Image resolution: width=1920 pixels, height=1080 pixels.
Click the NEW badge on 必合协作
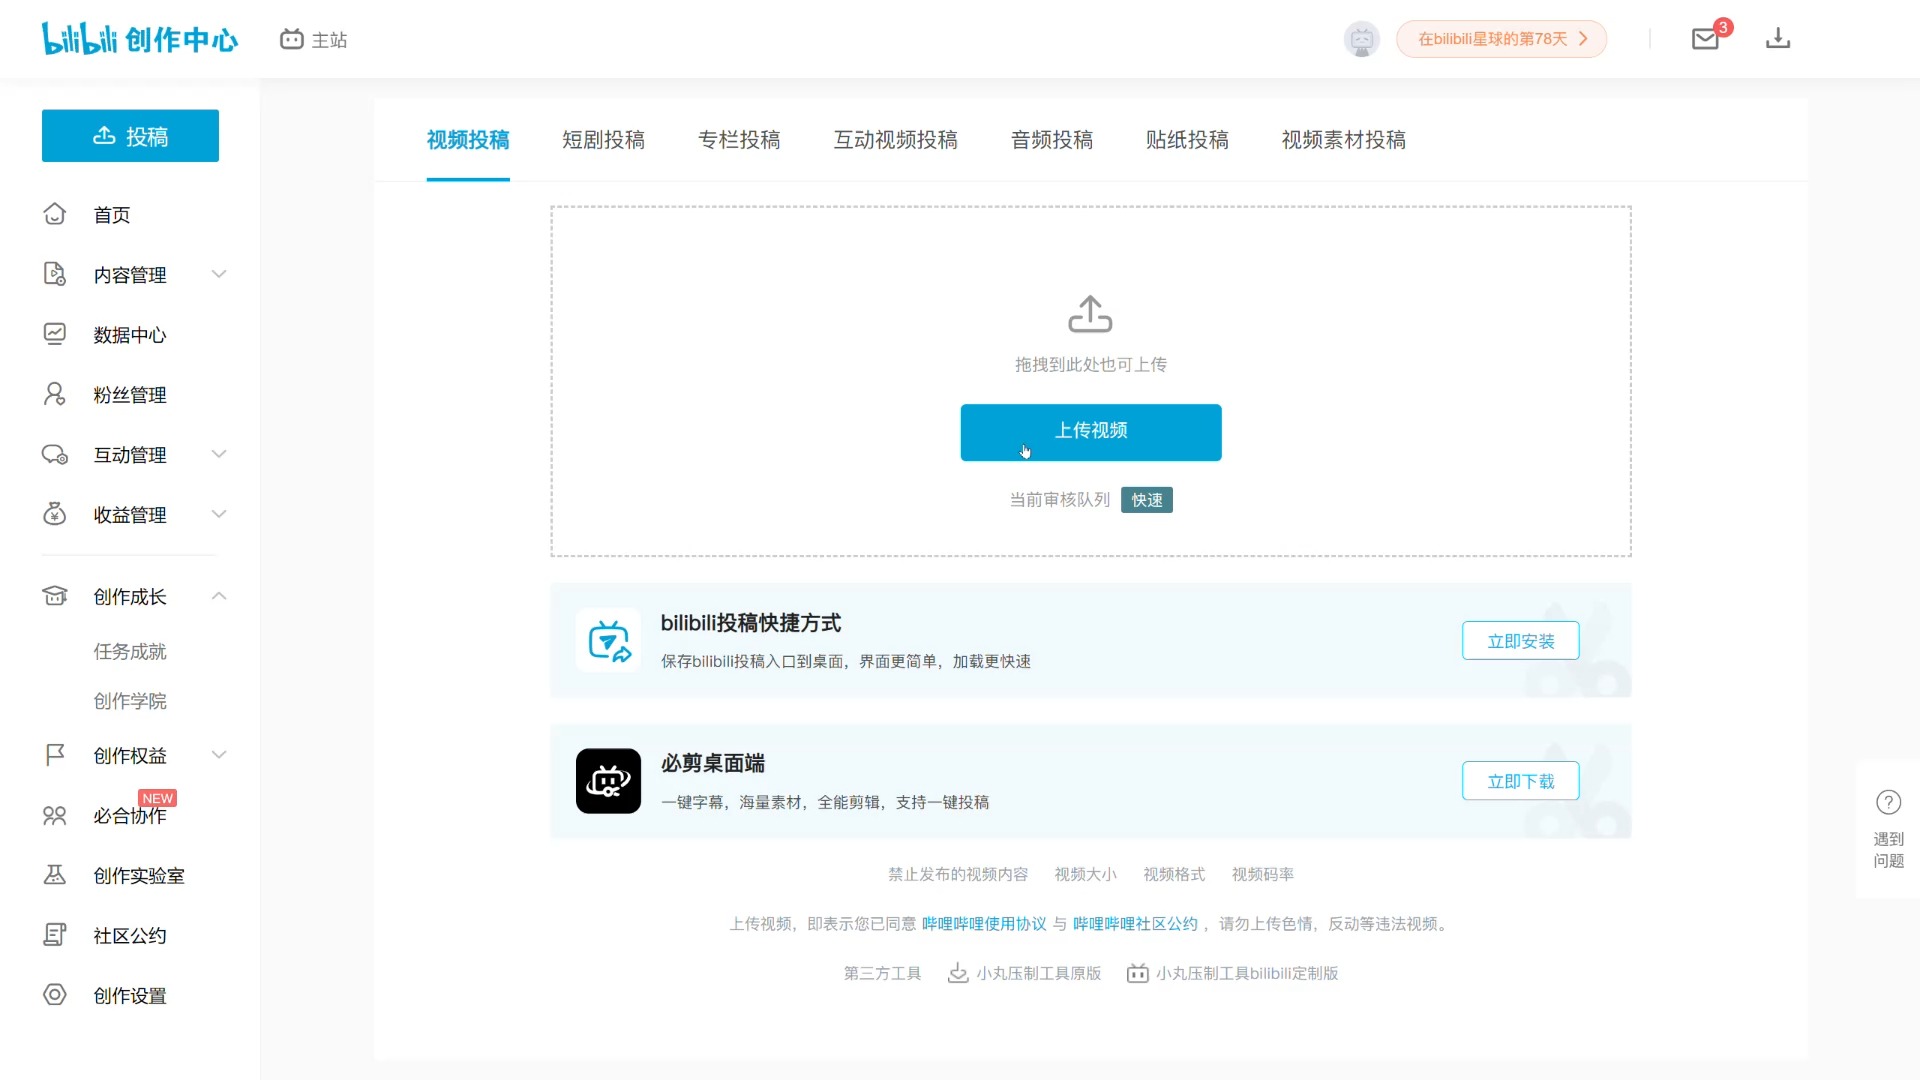point(158,798)
